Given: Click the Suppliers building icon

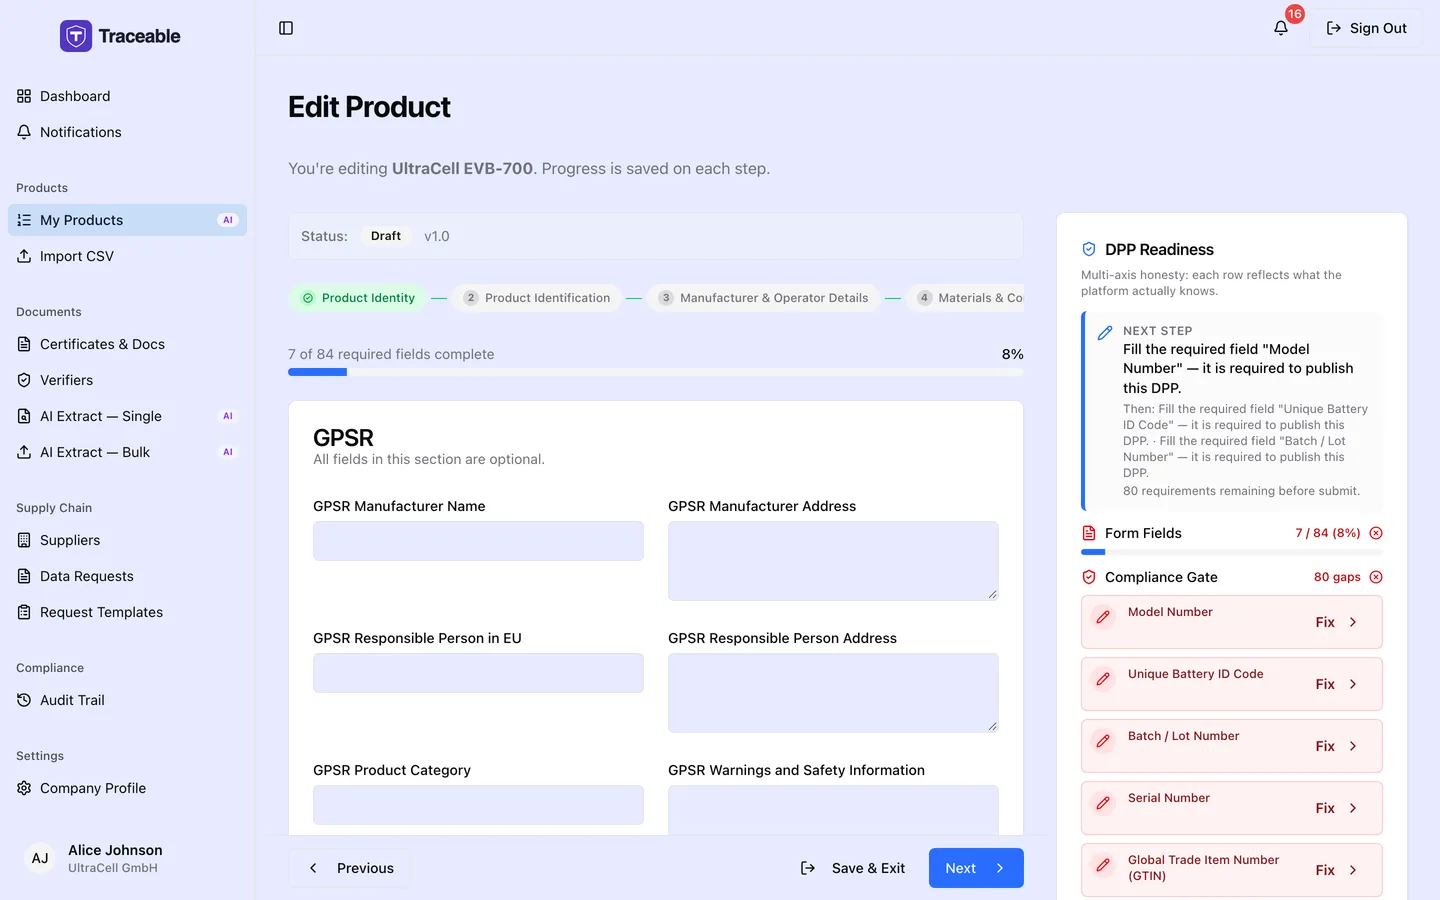Looking at the screenshot, I should (x=24, y=540).
